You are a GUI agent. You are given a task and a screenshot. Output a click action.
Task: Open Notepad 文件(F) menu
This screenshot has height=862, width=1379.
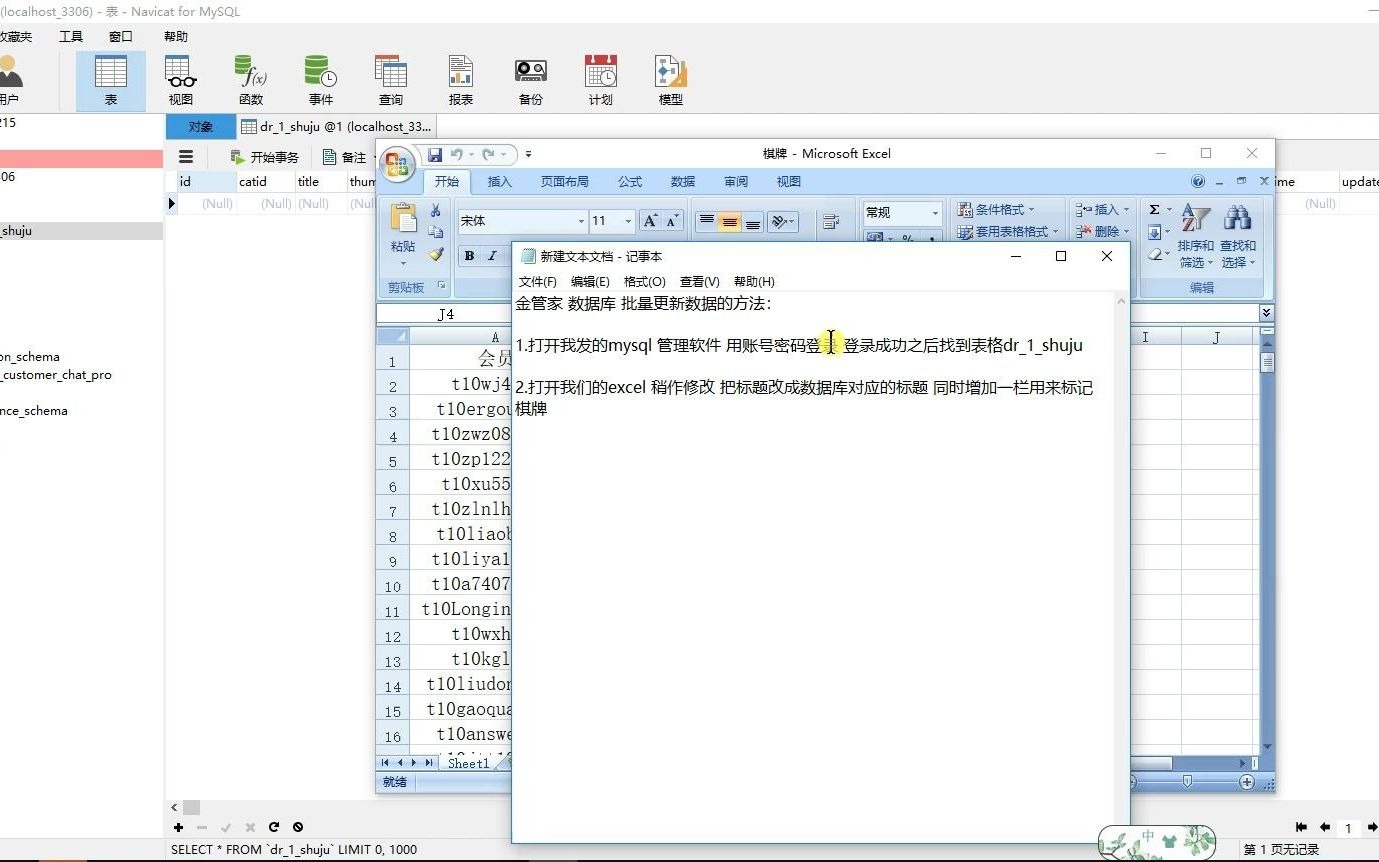pyautogui.click(x=537, y=282)
